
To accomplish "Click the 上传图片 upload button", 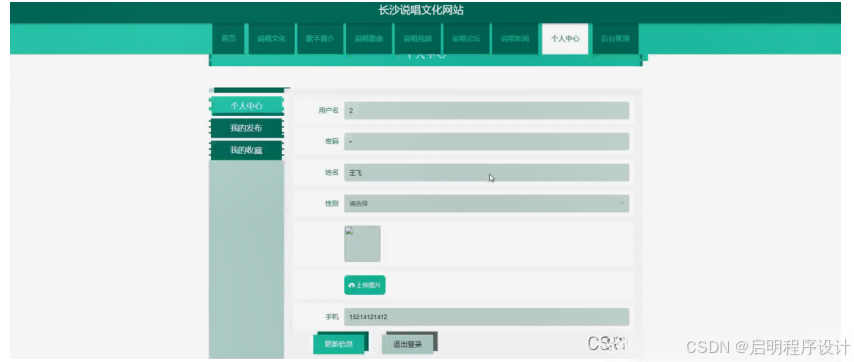I will coord(364,285).
